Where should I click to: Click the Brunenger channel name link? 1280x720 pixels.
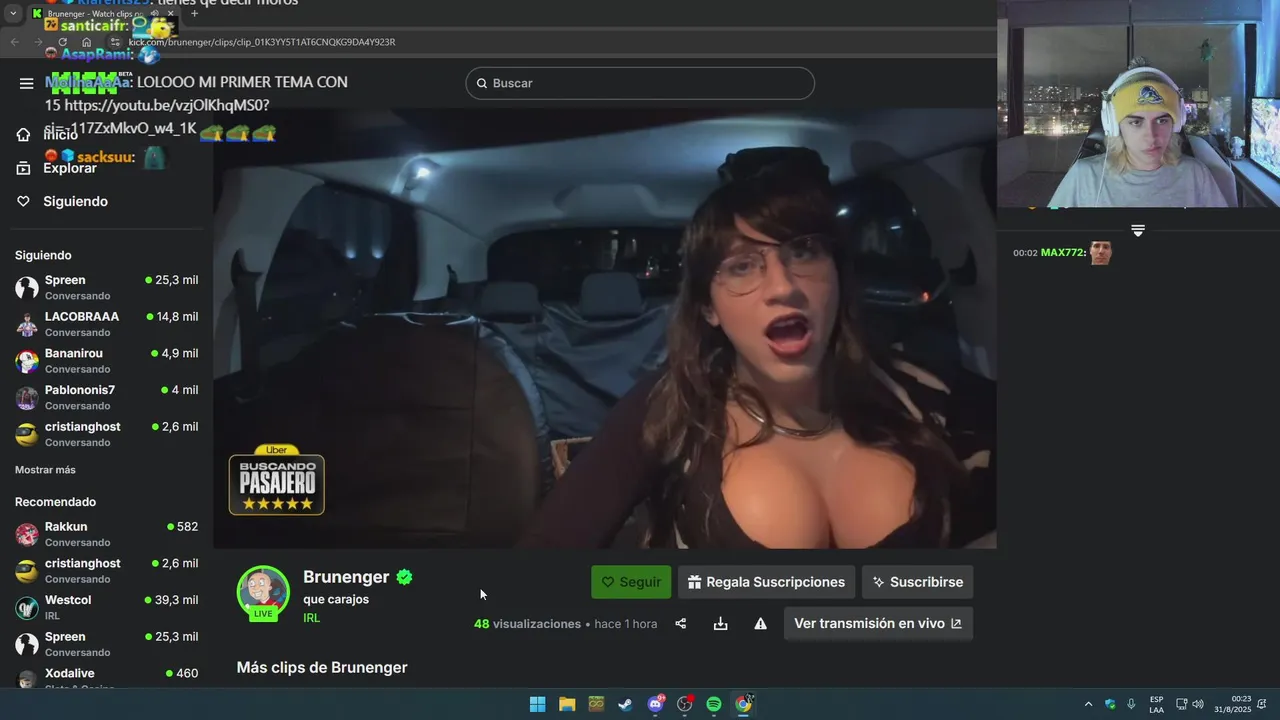click(x=346, y=577)
